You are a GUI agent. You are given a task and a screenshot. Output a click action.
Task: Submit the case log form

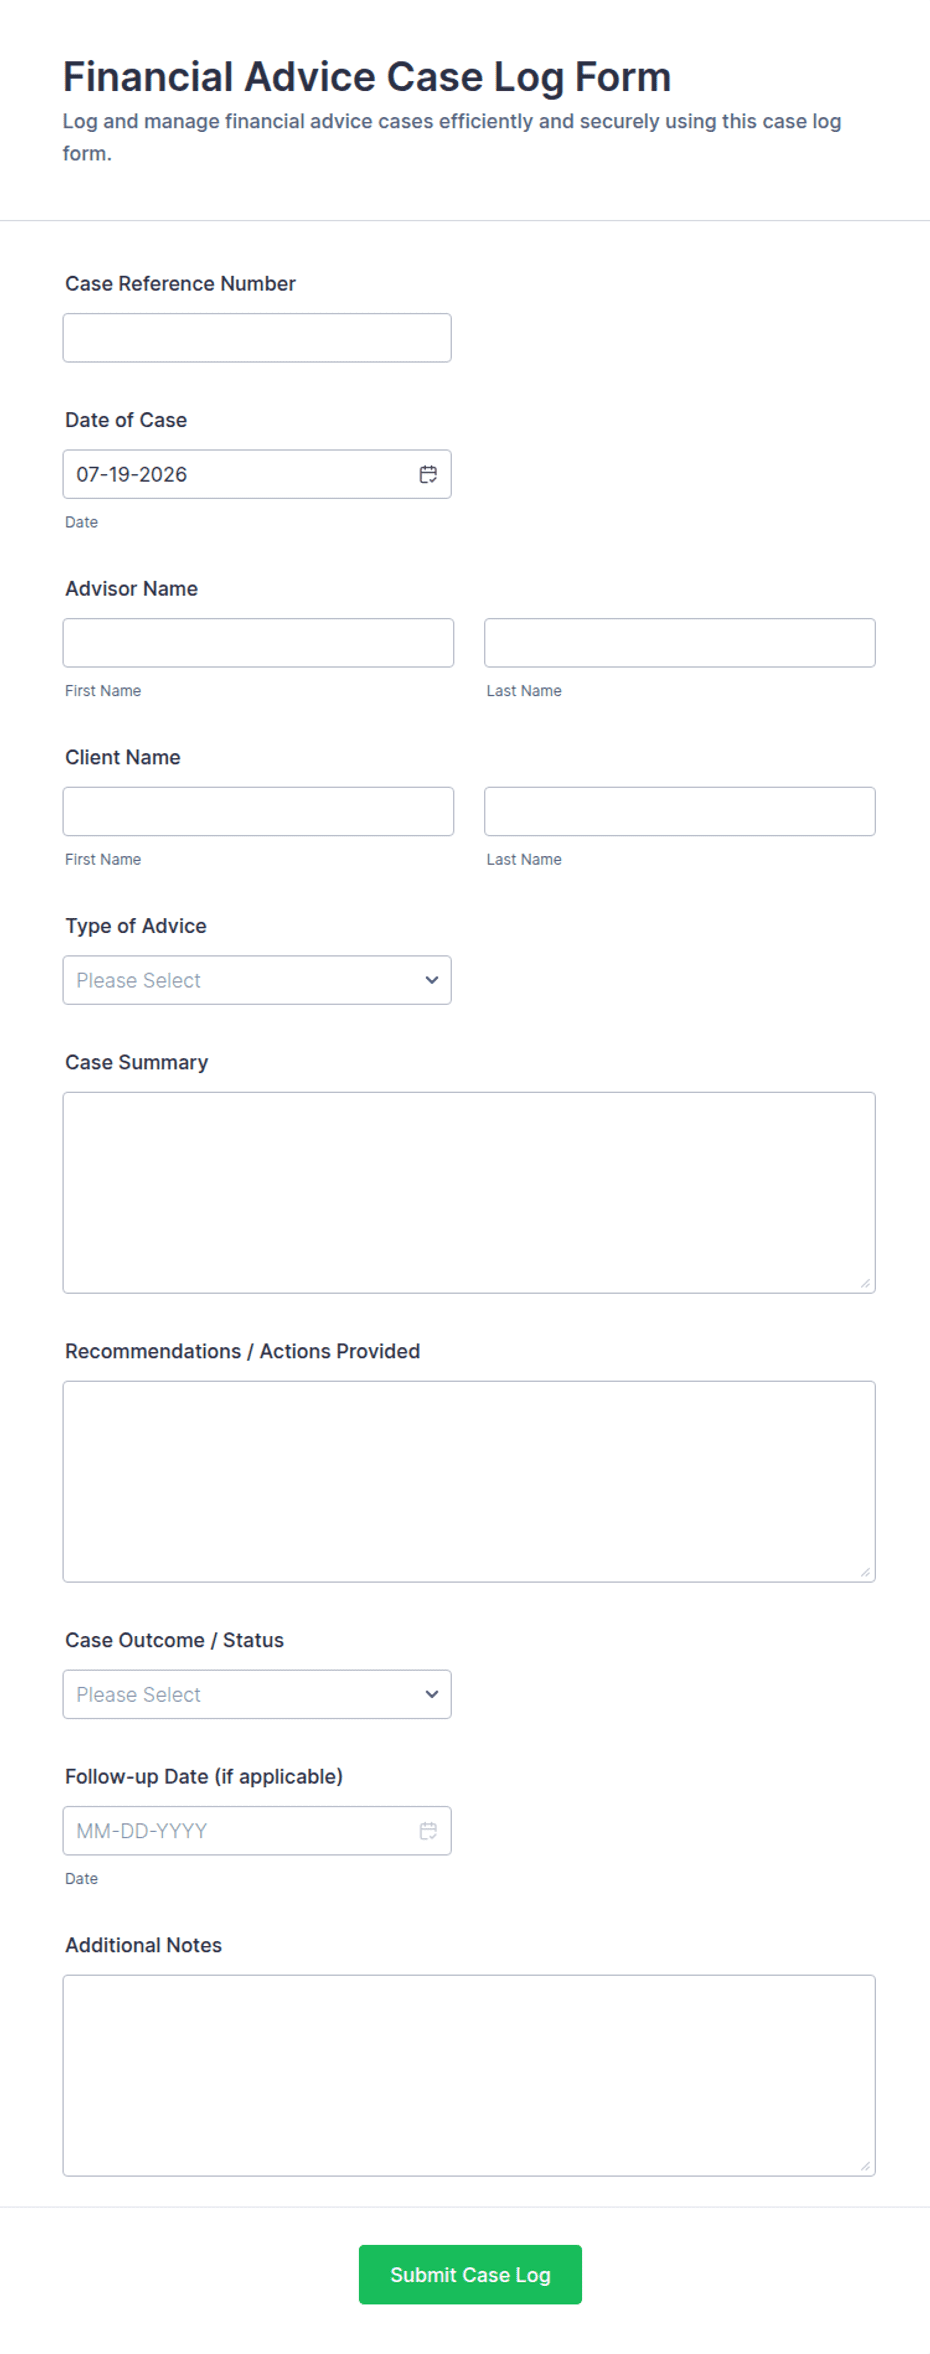pyautogui.click(x=470, y=2274)
